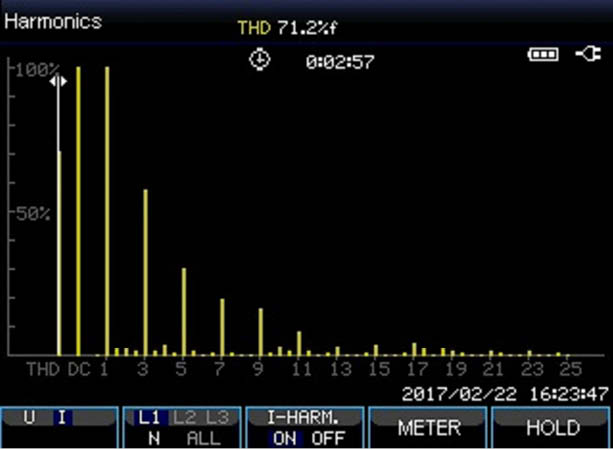Turn I-HARM to ON
This screenshot has height=450, width=613.
coord(284,438)
